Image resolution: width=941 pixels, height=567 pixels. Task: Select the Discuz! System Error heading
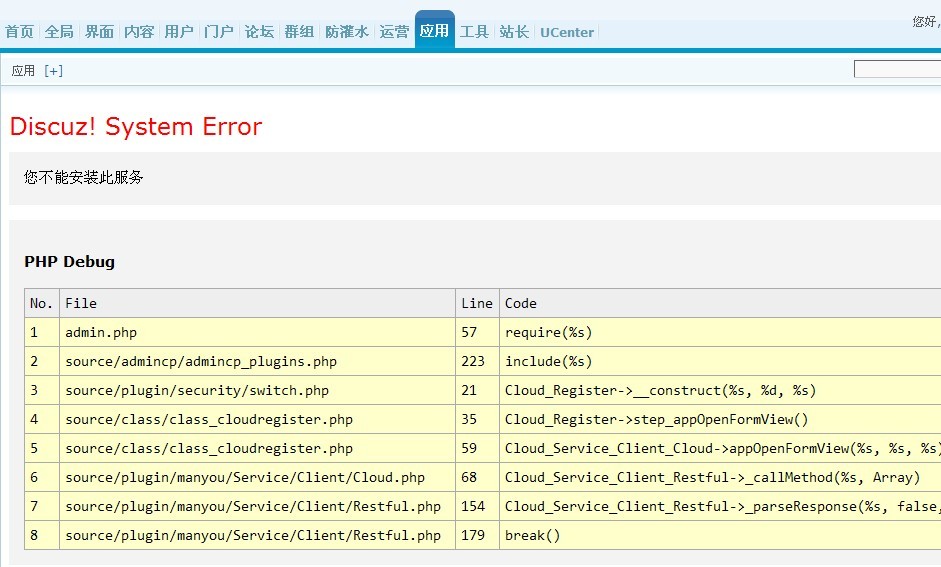(136, 127)
